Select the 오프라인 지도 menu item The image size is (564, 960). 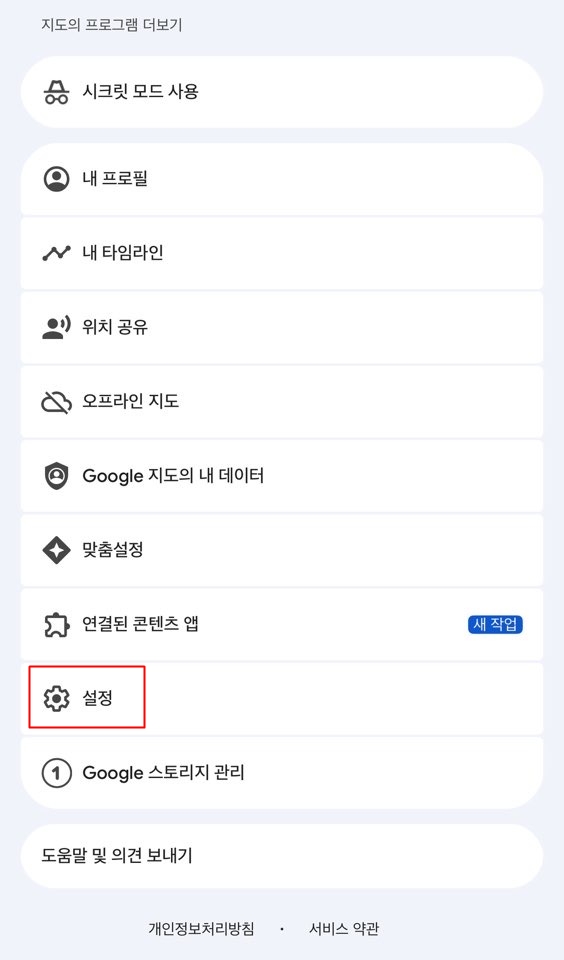(282, 402)
